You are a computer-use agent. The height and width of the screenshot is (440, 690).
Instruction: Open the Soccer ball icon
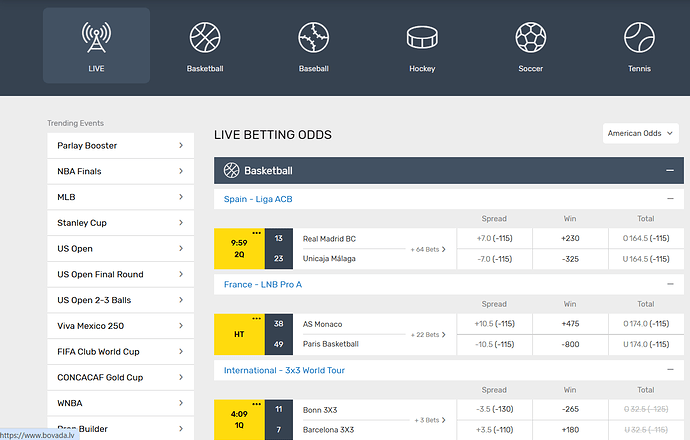[x=530, y=38]
